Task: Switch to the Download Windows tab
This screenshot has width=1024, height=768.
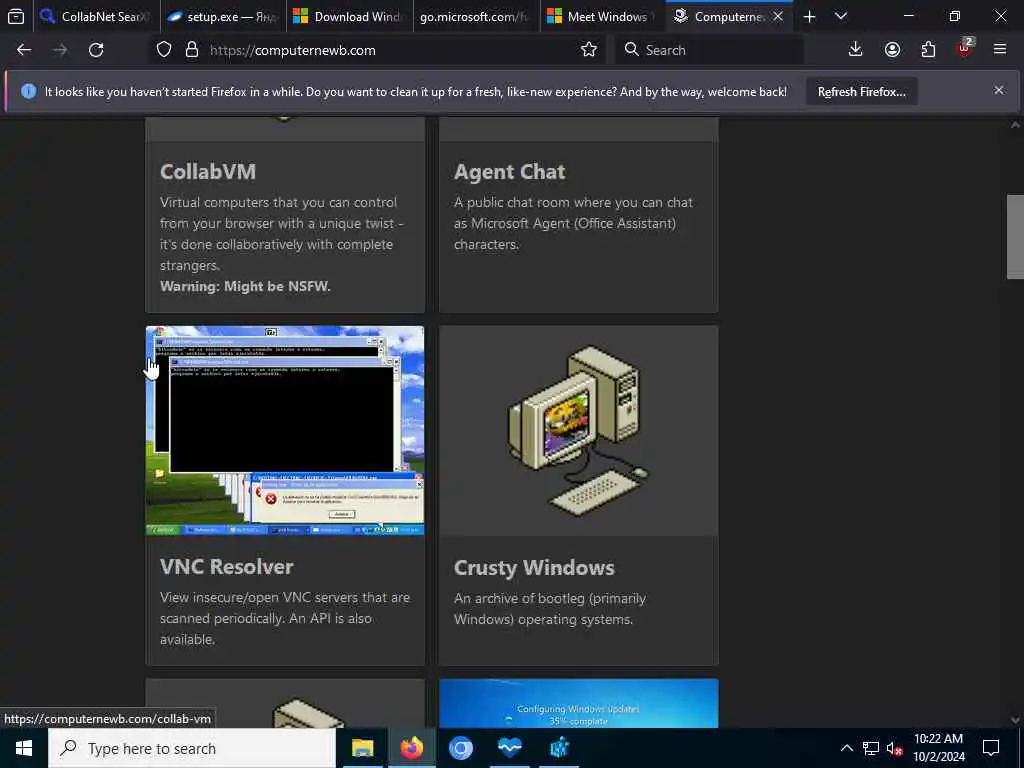Action: click(x=349, y=16)
